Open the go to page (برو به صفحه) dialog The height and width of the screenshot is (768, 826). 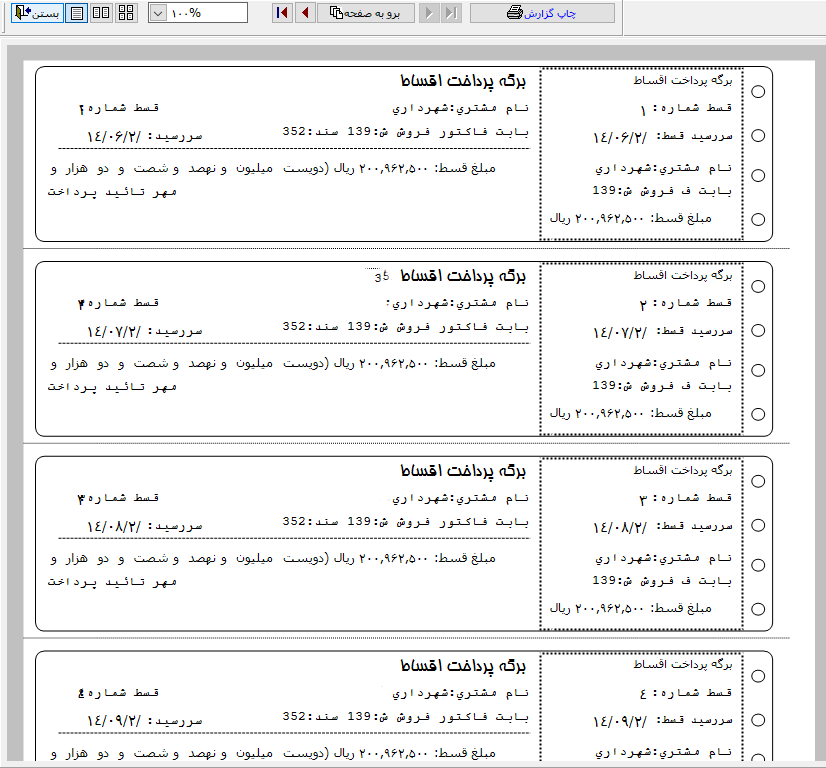pyautogui.click(x=366, y=13)
